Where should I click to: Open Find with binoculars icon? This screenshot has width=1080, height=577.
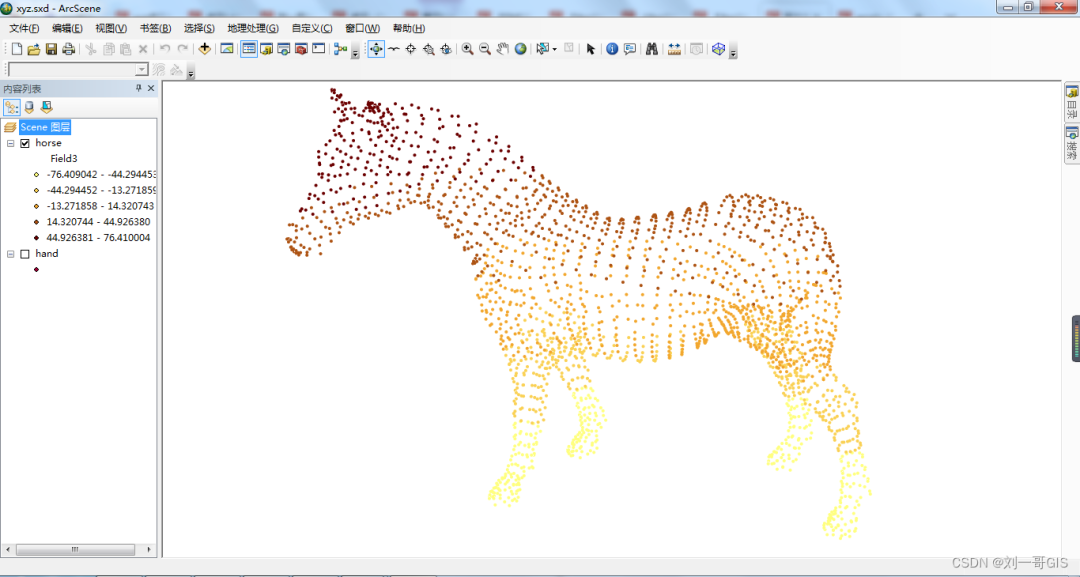click(652, 49)
